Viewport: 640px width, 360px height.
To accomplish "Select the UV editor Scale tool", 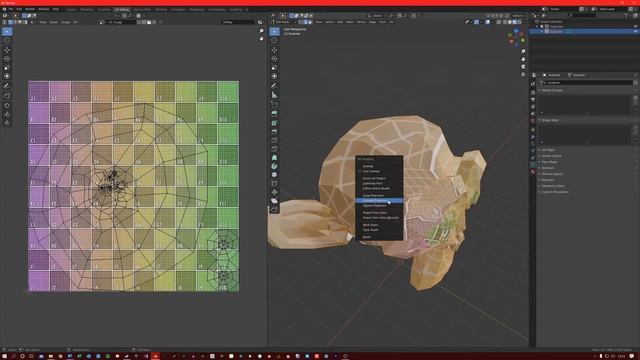I will click(x=7, y=67).
